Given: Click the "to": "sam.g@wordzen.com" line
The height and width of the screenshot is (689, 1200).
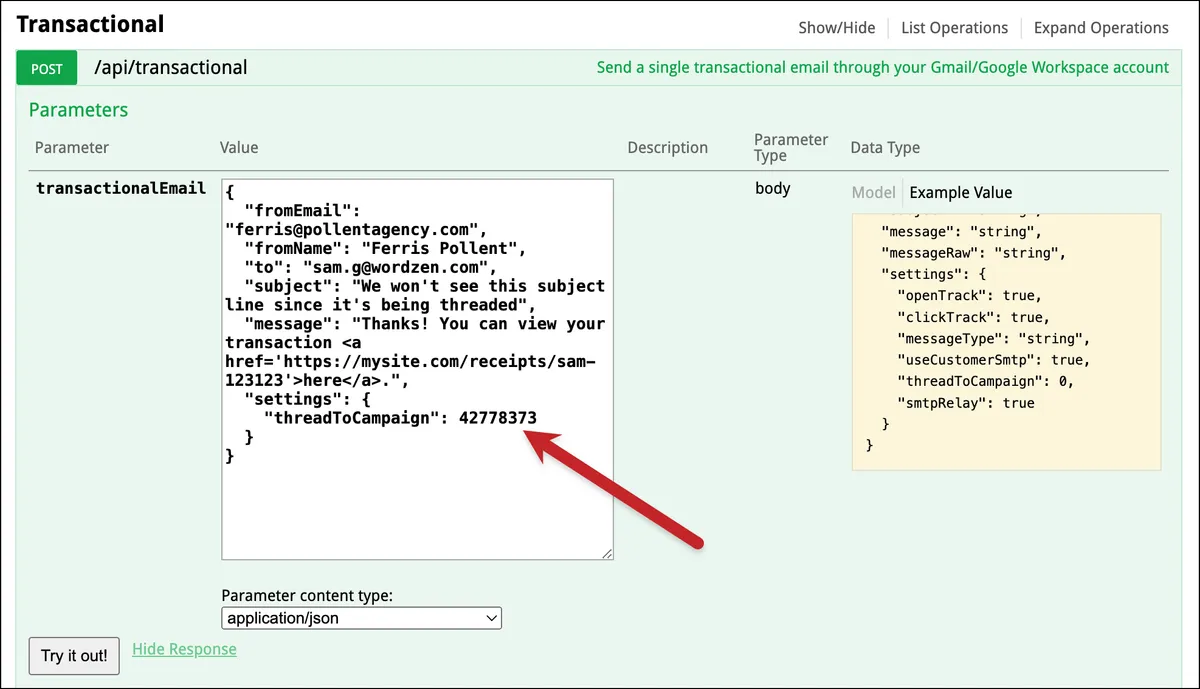Looking at the screenshot, I should point(371,267).
